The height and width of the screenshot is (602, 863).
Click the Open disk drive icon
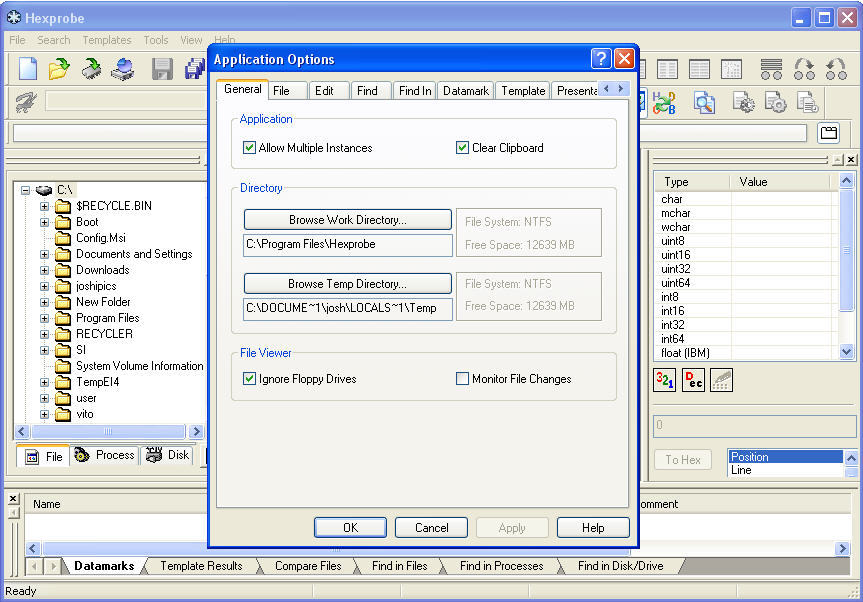pyautogui.click(x=123, y=69)
